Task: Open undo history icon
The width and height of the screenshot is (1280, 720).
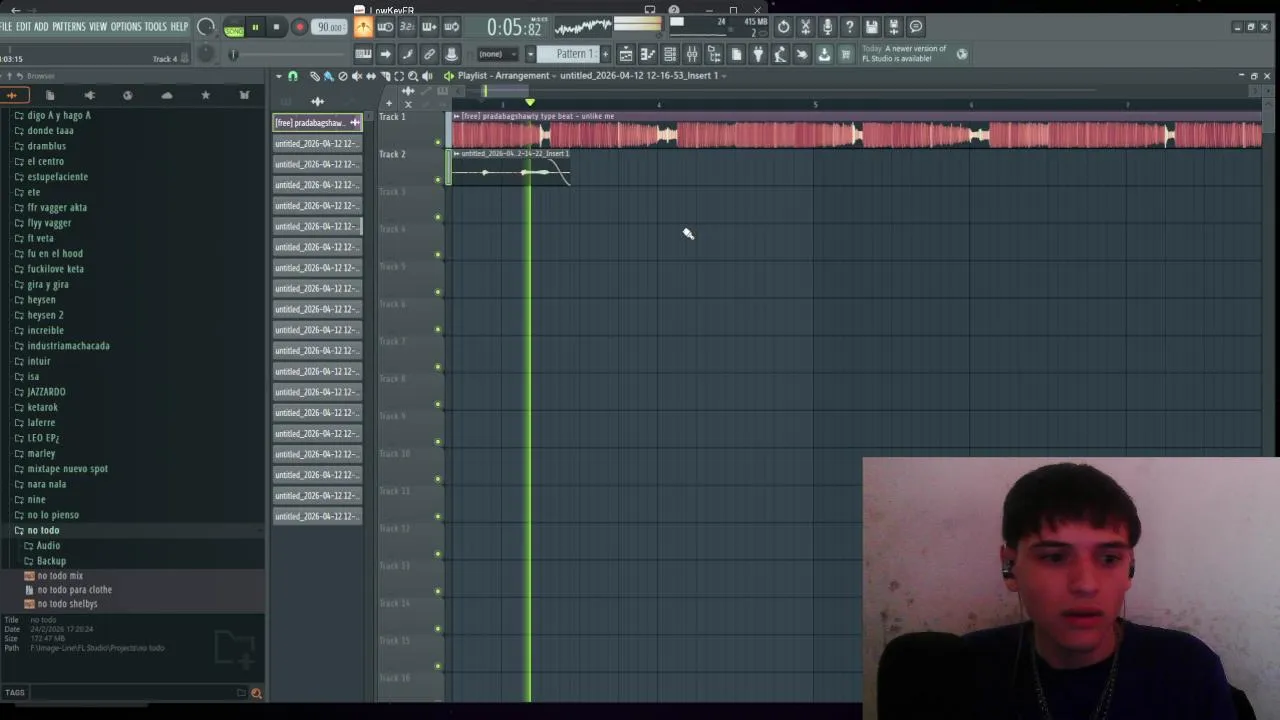Action: pyautogui.click(x=783, y=26)
